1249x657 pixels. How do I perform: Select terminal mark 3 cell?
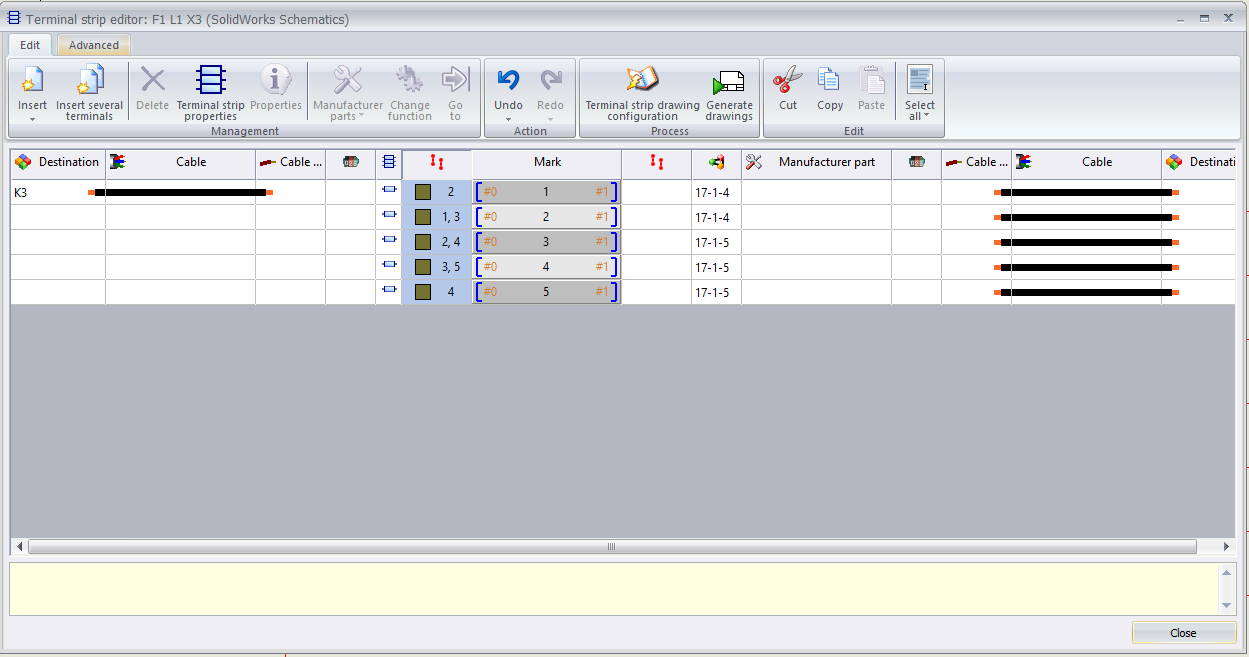coord(546,242)
